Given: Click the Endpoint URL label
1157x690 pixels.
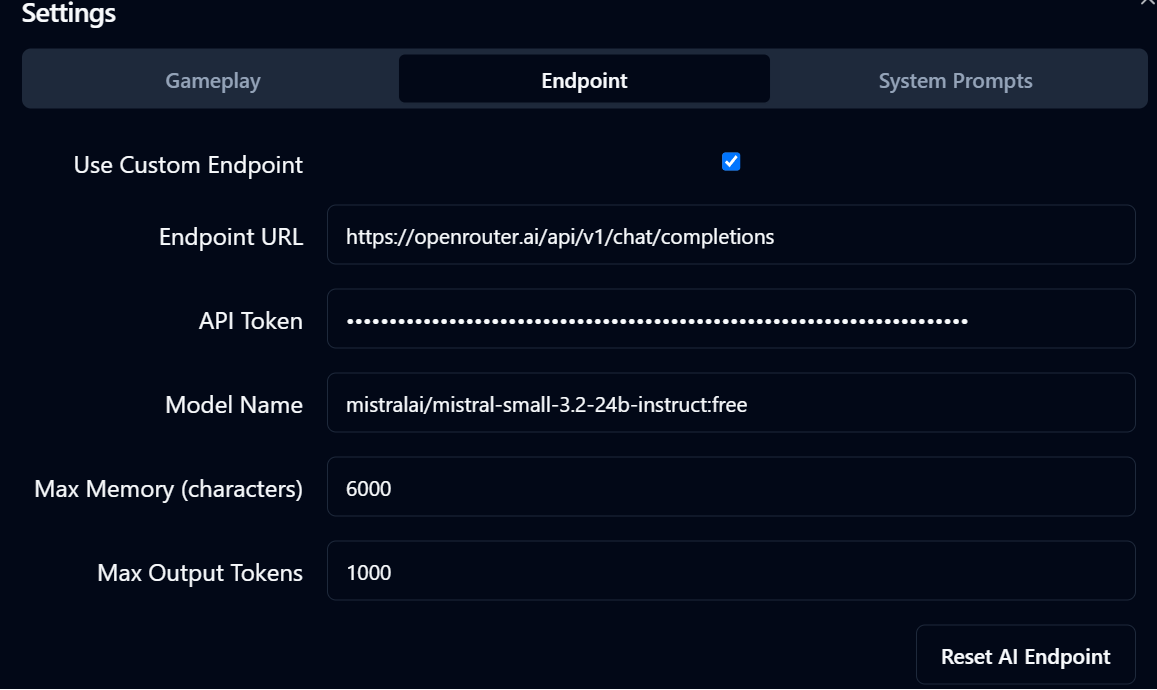Looking at the screenshot, I should tap(231, 237).
